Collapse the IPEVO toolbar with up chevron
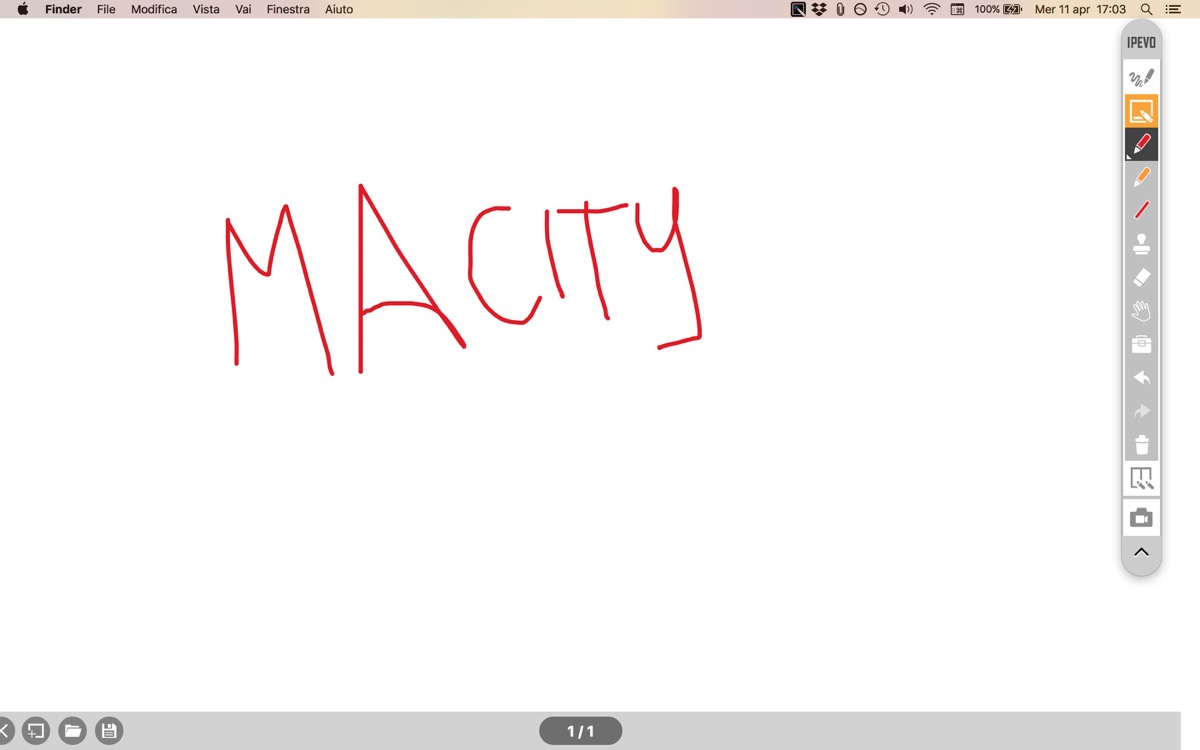The image size is (1200, 750). [x=1141, y=552]
